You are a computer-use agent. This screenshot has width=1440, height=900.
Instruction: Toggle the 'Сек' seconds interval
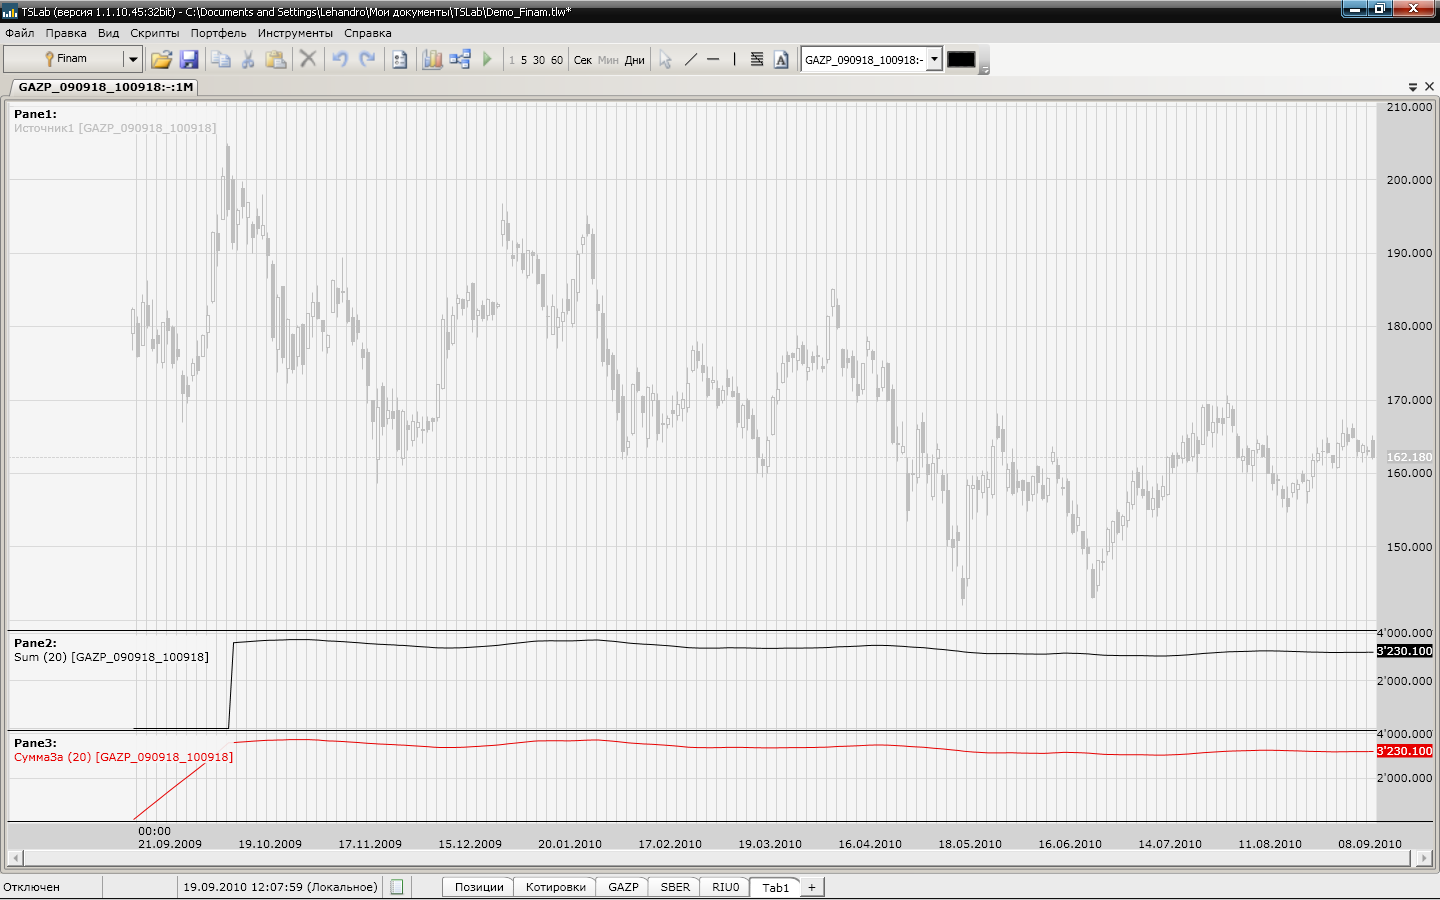coord(583,60)
